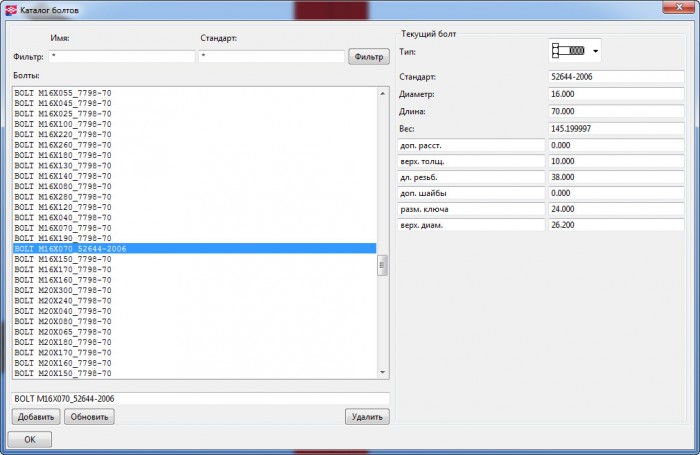Edit доп. шайбы value field
The image size is (700, 455).
616,193
